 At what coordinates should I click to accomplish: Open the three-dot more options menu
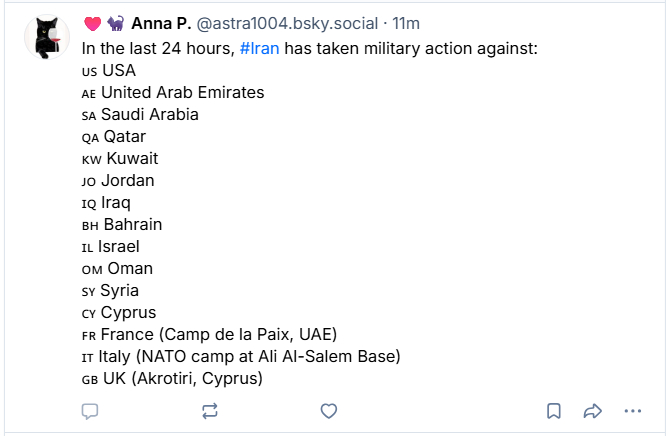pyautogui.click(x=632, y=411)
